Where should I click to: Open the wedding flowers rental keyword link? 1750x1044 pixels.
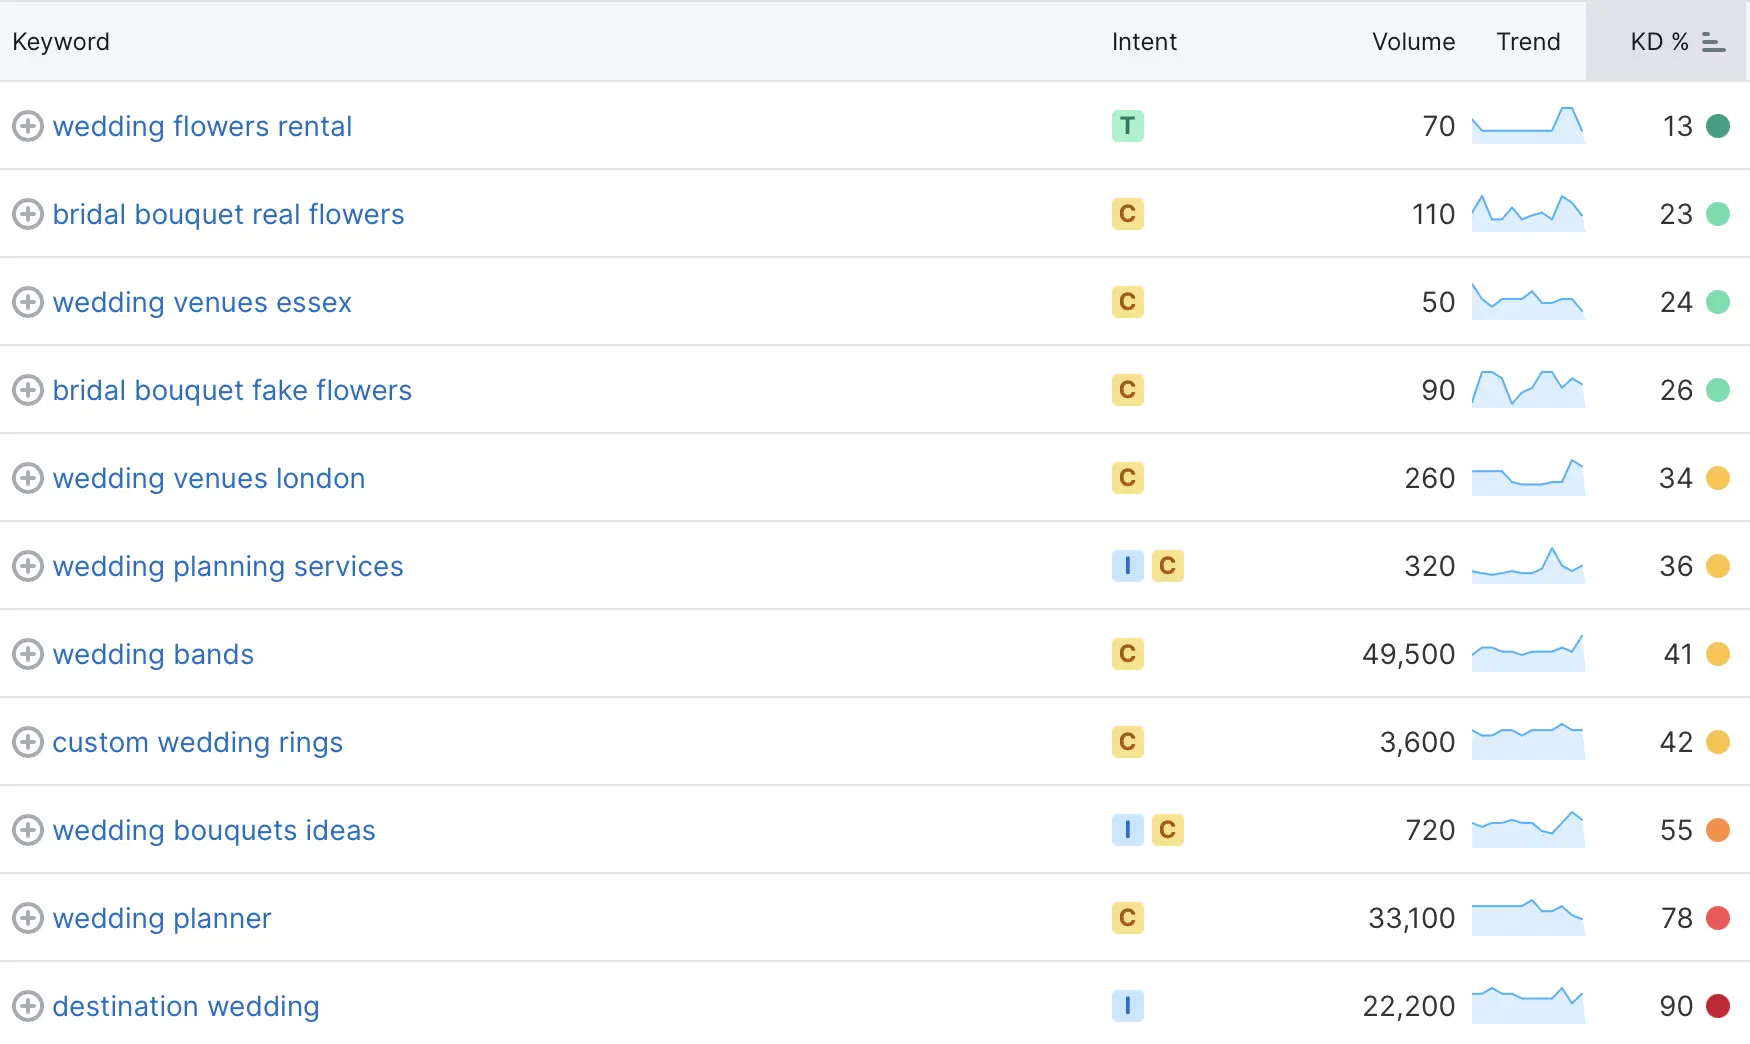(x=202, y=126)
